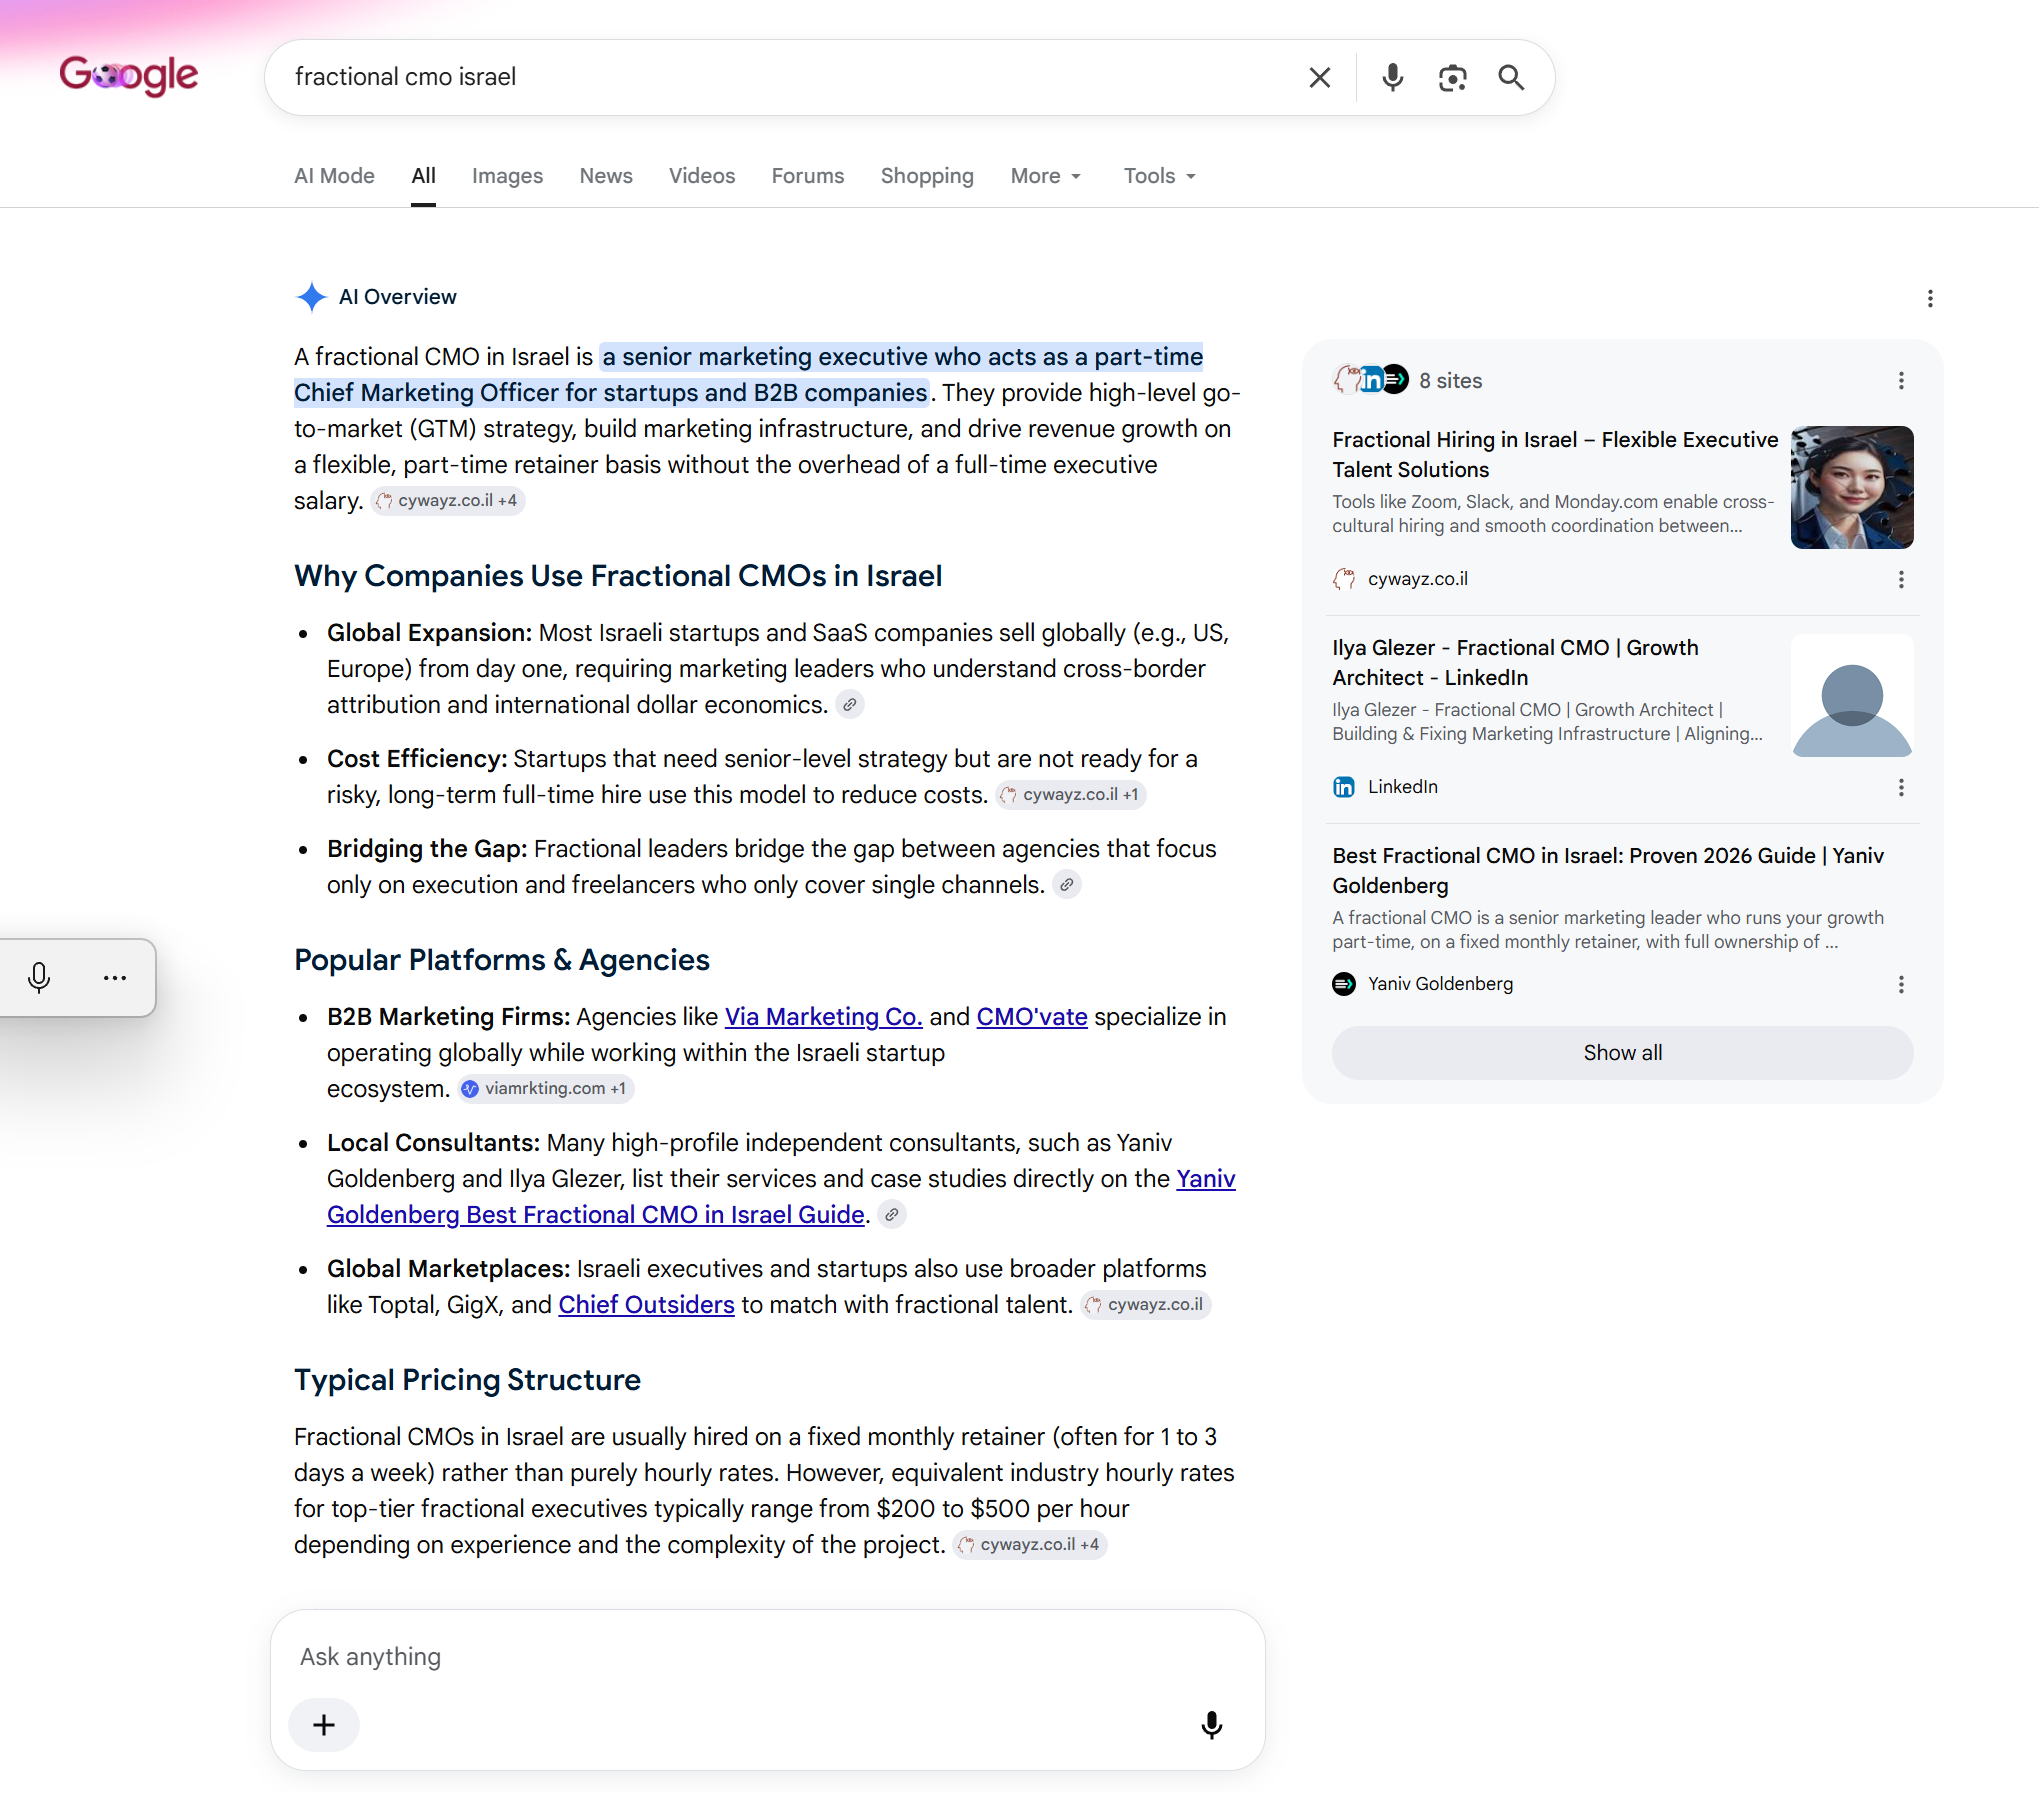
Task: Click link icon after Local Consultants bullet
Action: [892, 1215]
